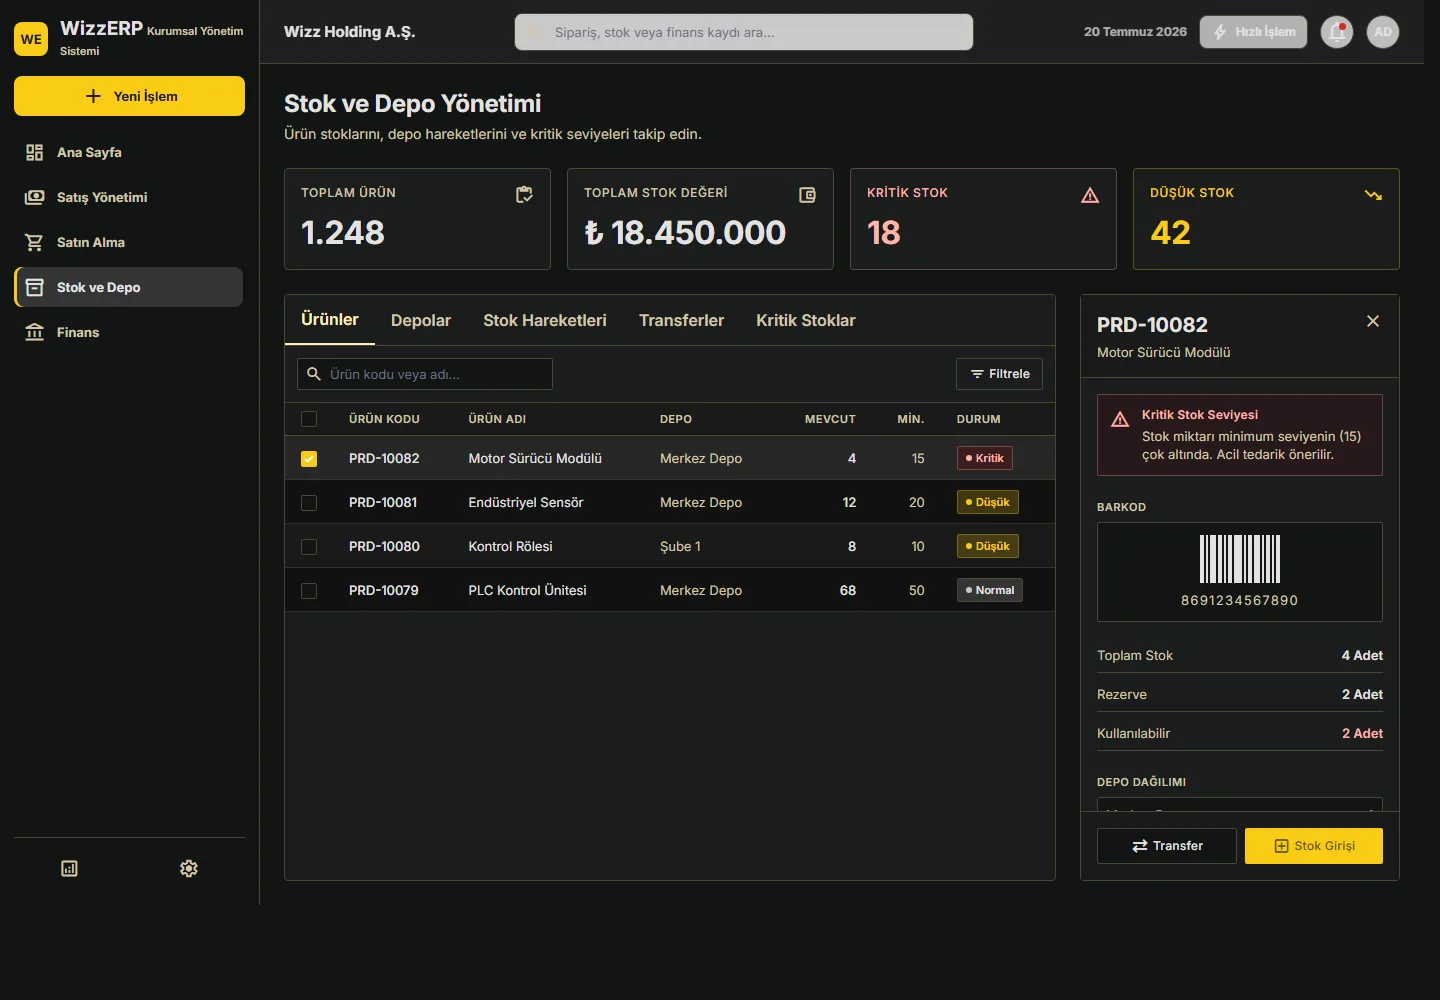Toggle the select-all header checkbox

pos(309,419)
